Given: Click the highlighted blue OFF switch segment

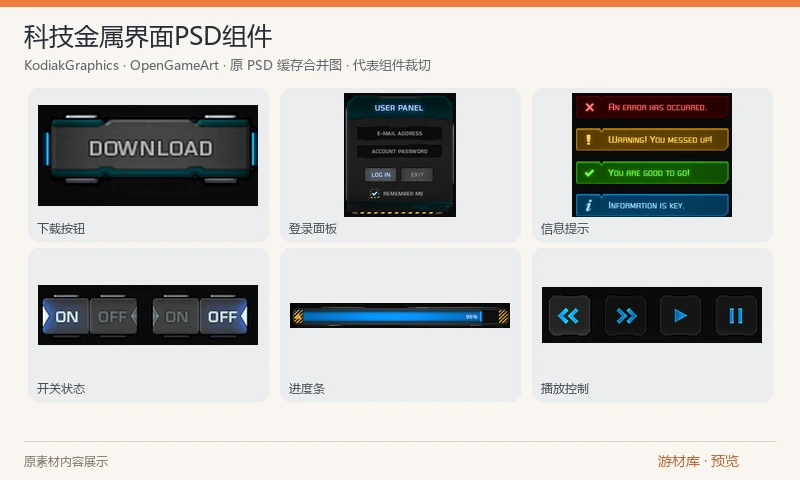Looking at the screenshot, I should (x=223, y=317).
